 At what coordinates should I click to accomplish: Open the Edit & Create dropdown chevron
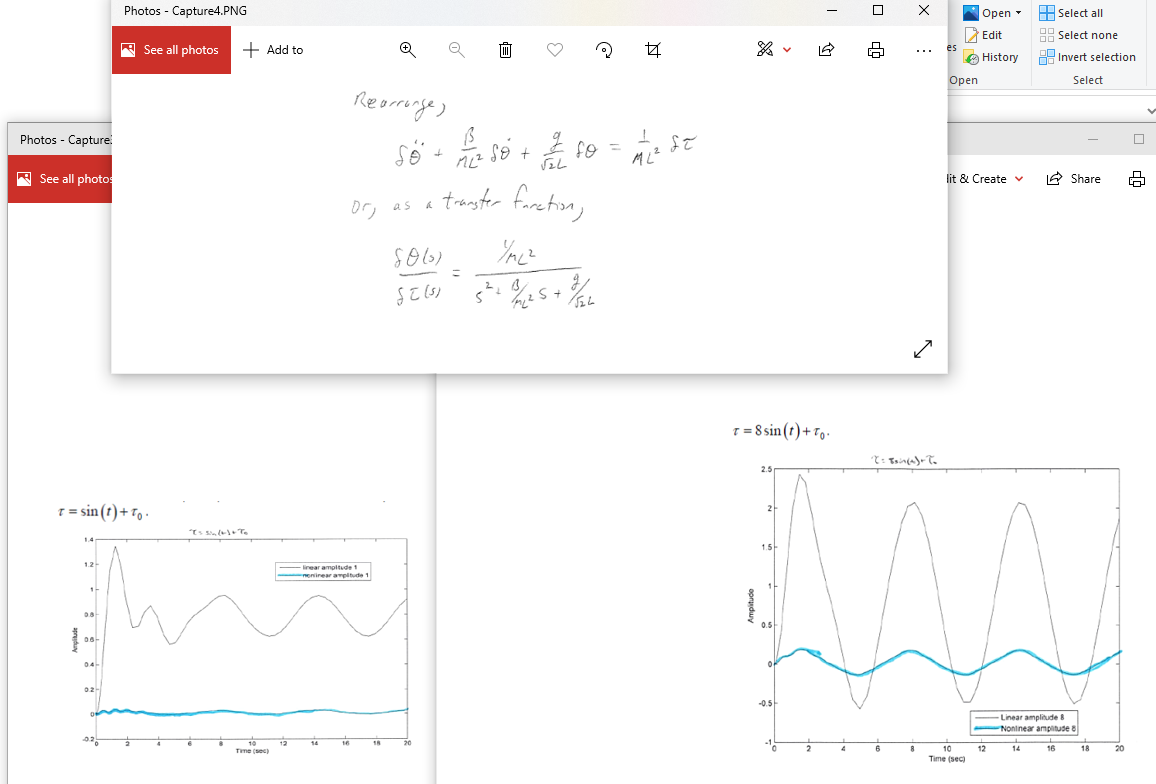(1019, 179)
